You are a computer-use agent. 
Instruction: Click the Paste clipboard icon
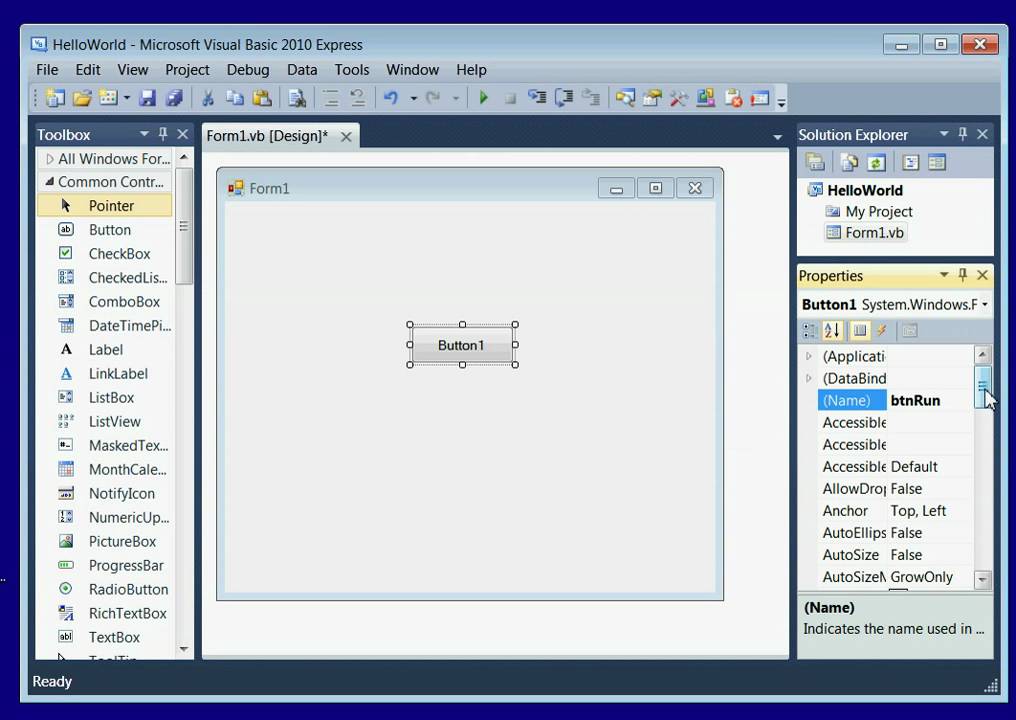262,98
